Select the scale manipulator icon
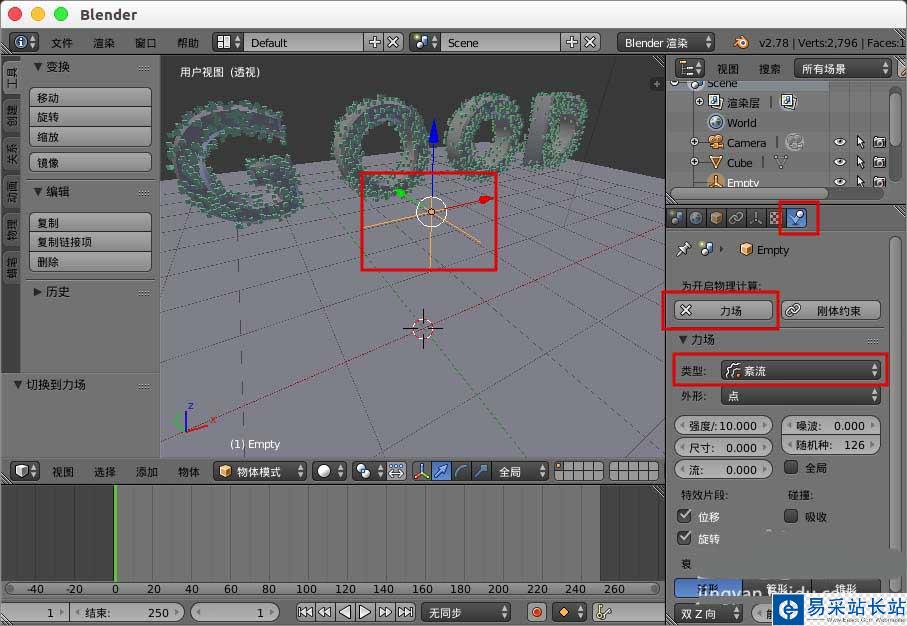Screen dimensions: 907x626 tap(481, 472)
